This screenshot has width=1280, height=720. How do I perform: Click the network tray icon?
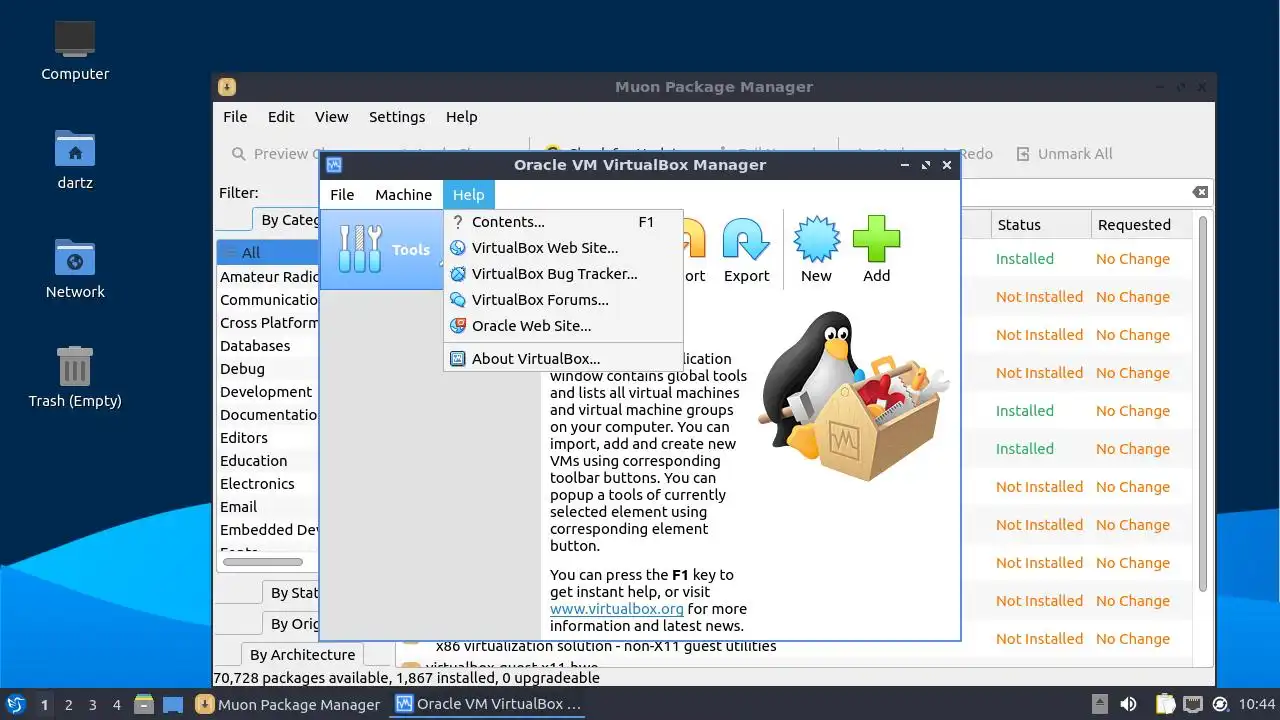click(1193, 704)
